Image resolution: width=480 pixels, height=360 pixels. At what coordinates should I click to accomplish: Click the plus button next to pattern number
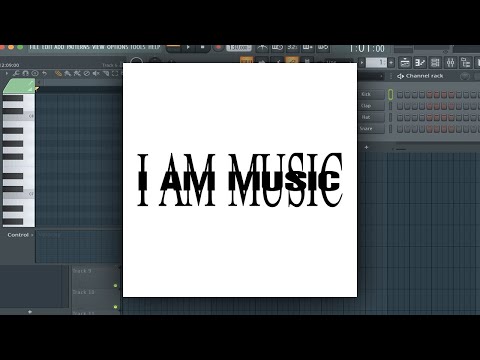click(x=391, y=63)
